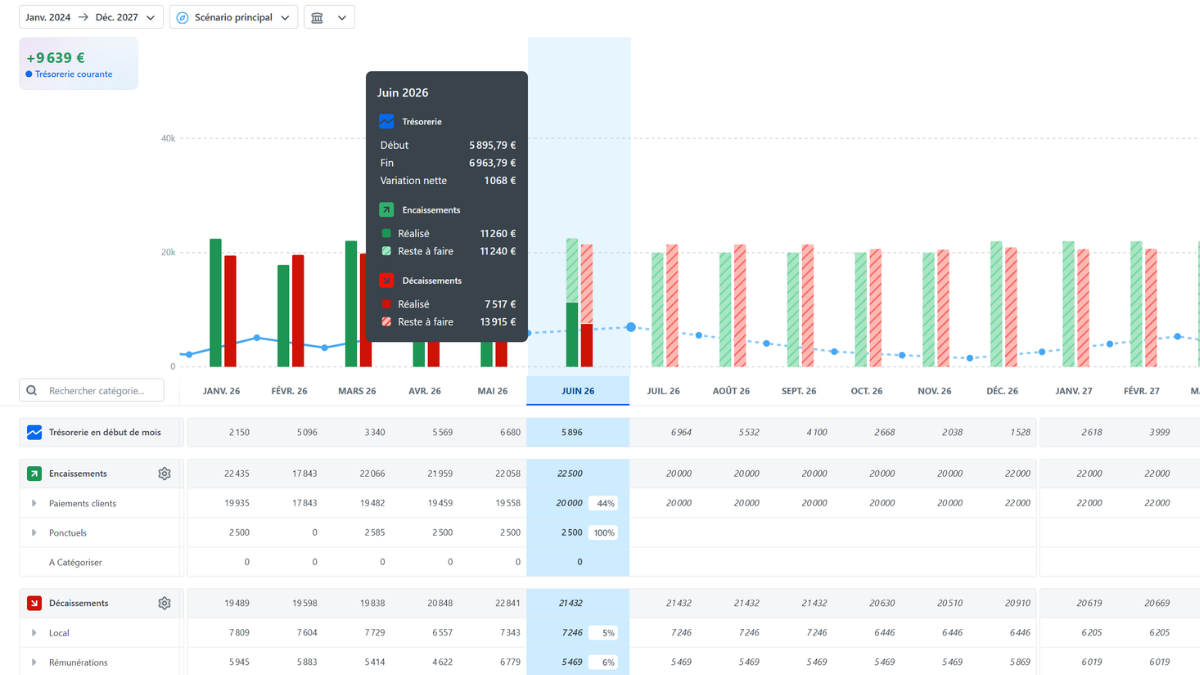
Task: Click the blue Trésorerie en début de mois icon
Action: point(34,432)
